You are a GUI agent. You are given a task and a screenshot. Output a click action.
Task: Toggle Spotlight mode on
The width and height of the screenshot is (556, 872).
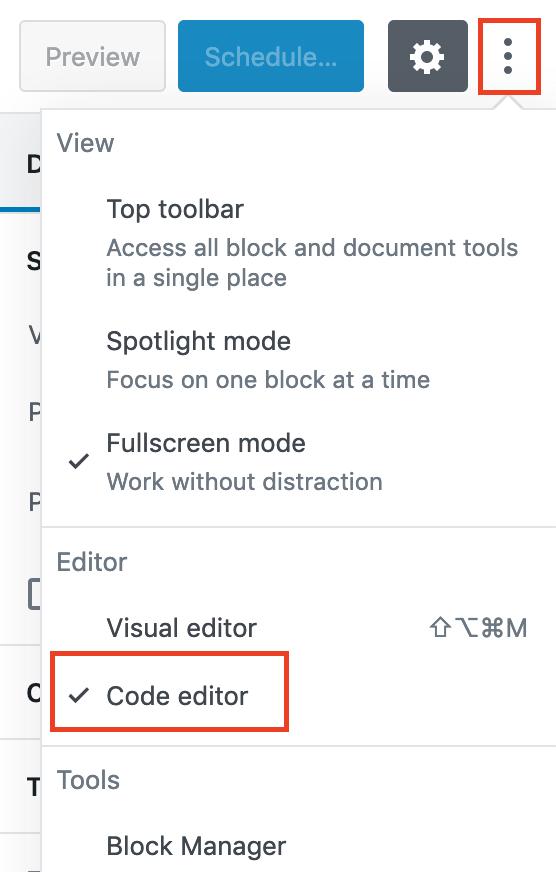click(299, 360)
